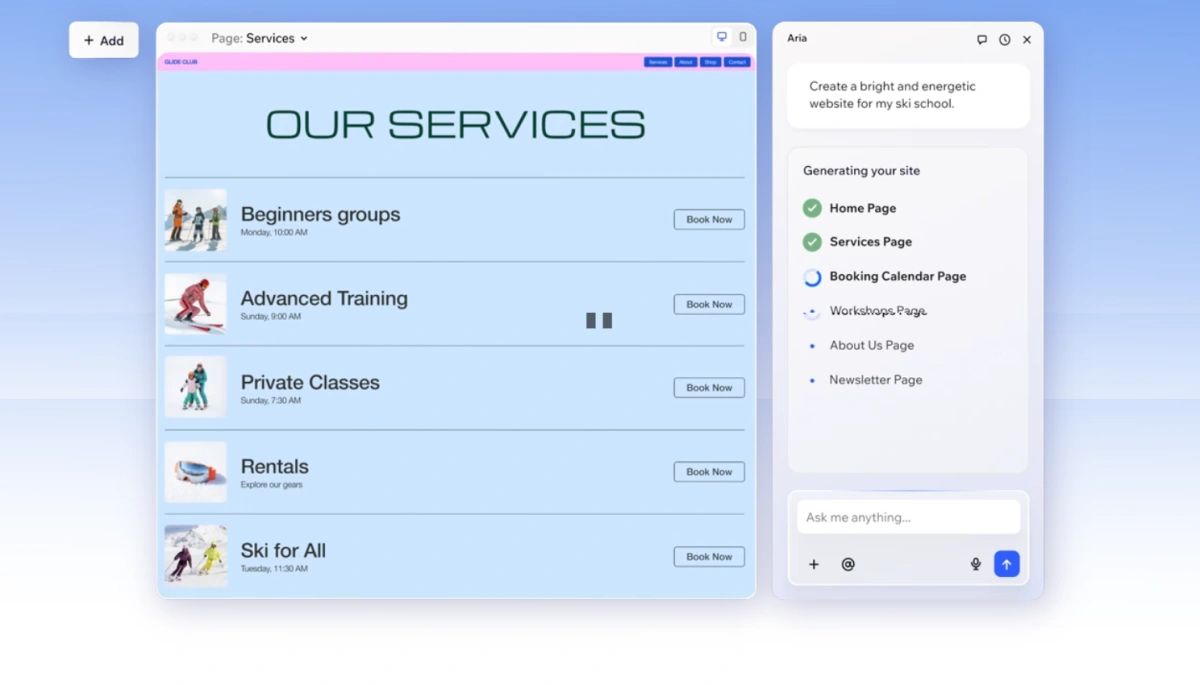Book Now for Ski for All
This screenshot has height=685, width=1200.
(709, 556)
